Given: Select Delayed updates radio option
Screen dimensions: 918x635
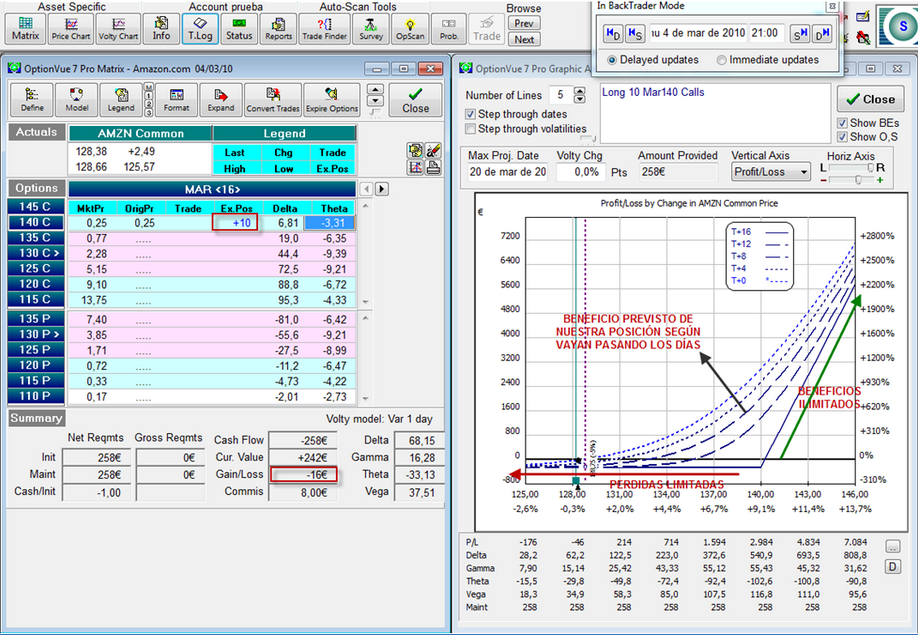Looking at the screenshot, I should tap(612, 60).
